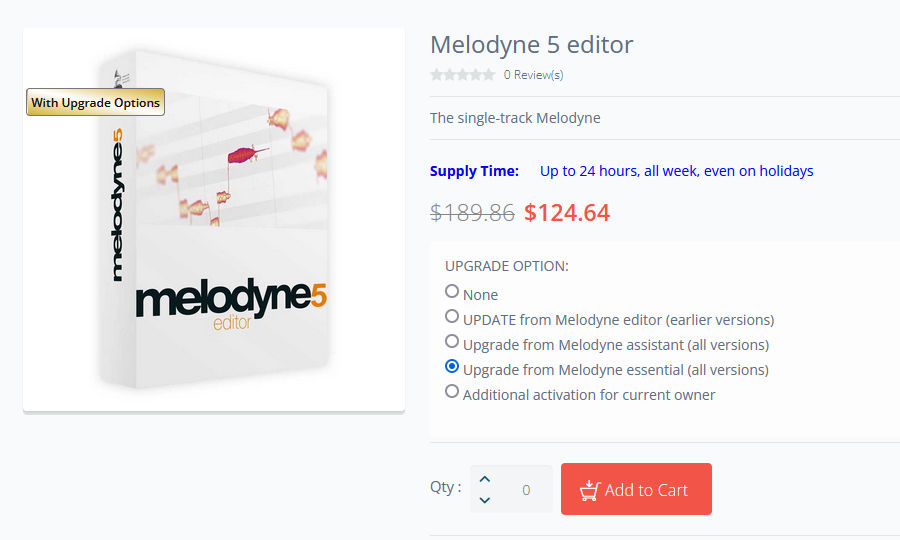Image resolution: width=900 pixels, height=540 pixels.
Task: Click the Melodyne 5 editor title
Action: coord(531,45)
